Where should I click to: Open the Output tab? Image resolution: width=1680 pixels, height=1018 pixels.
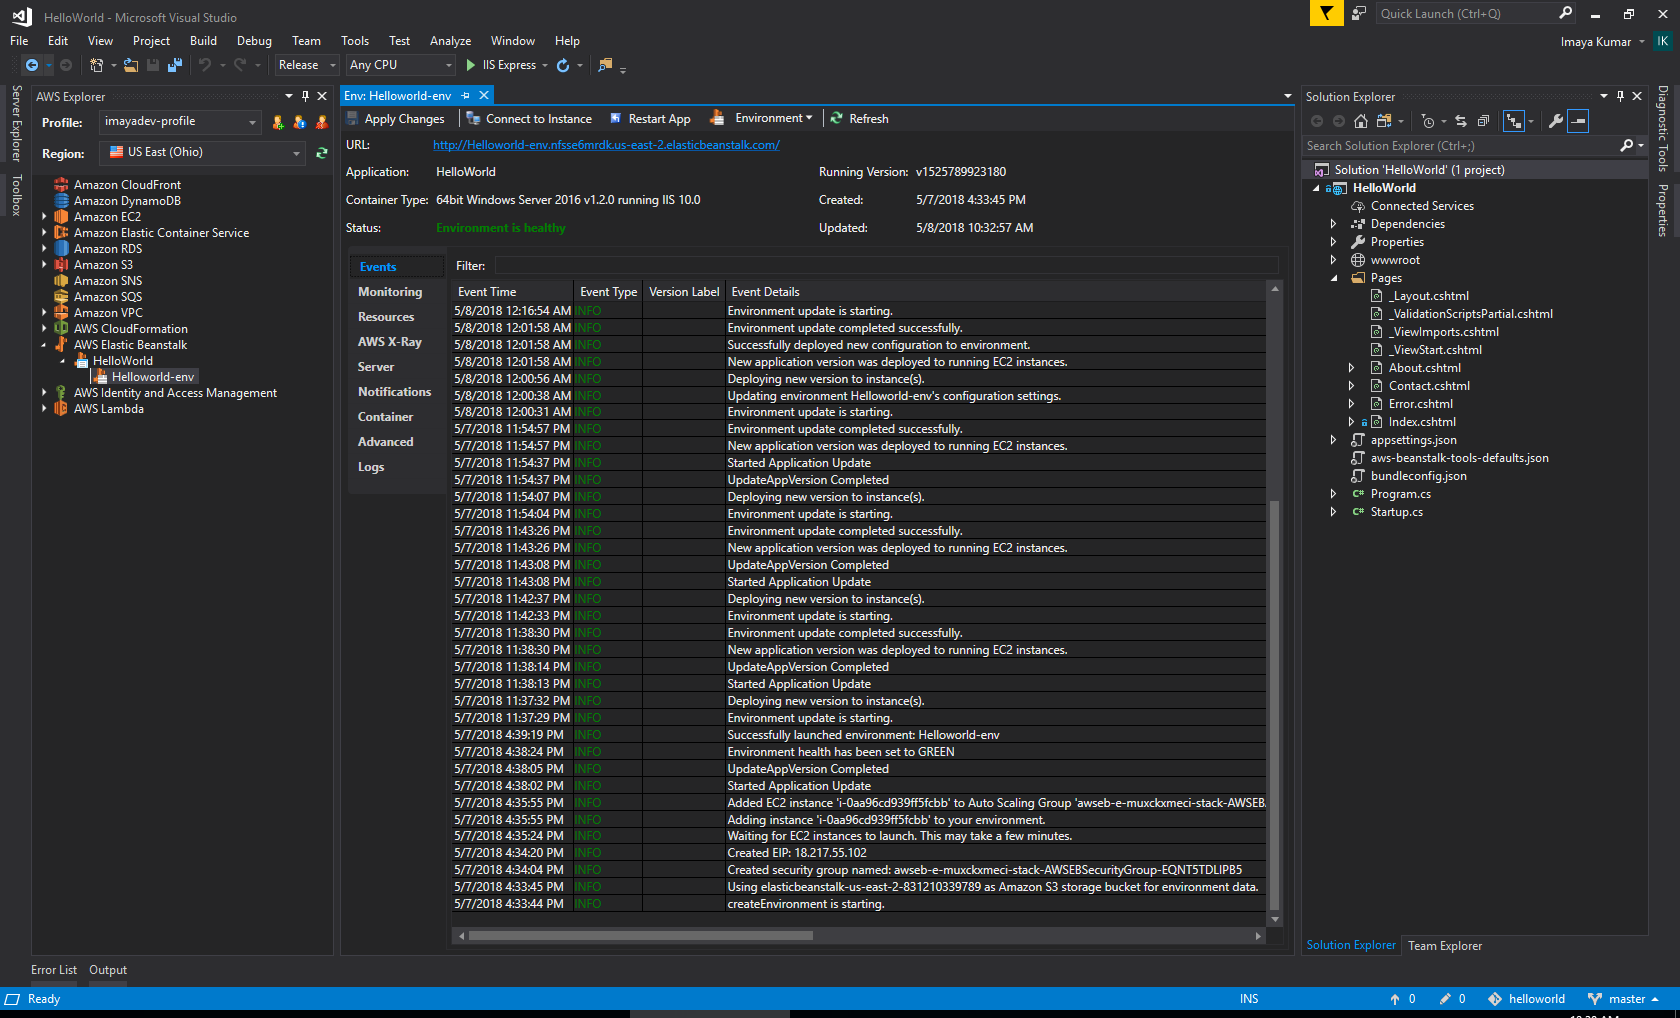[x=108, y=970]
